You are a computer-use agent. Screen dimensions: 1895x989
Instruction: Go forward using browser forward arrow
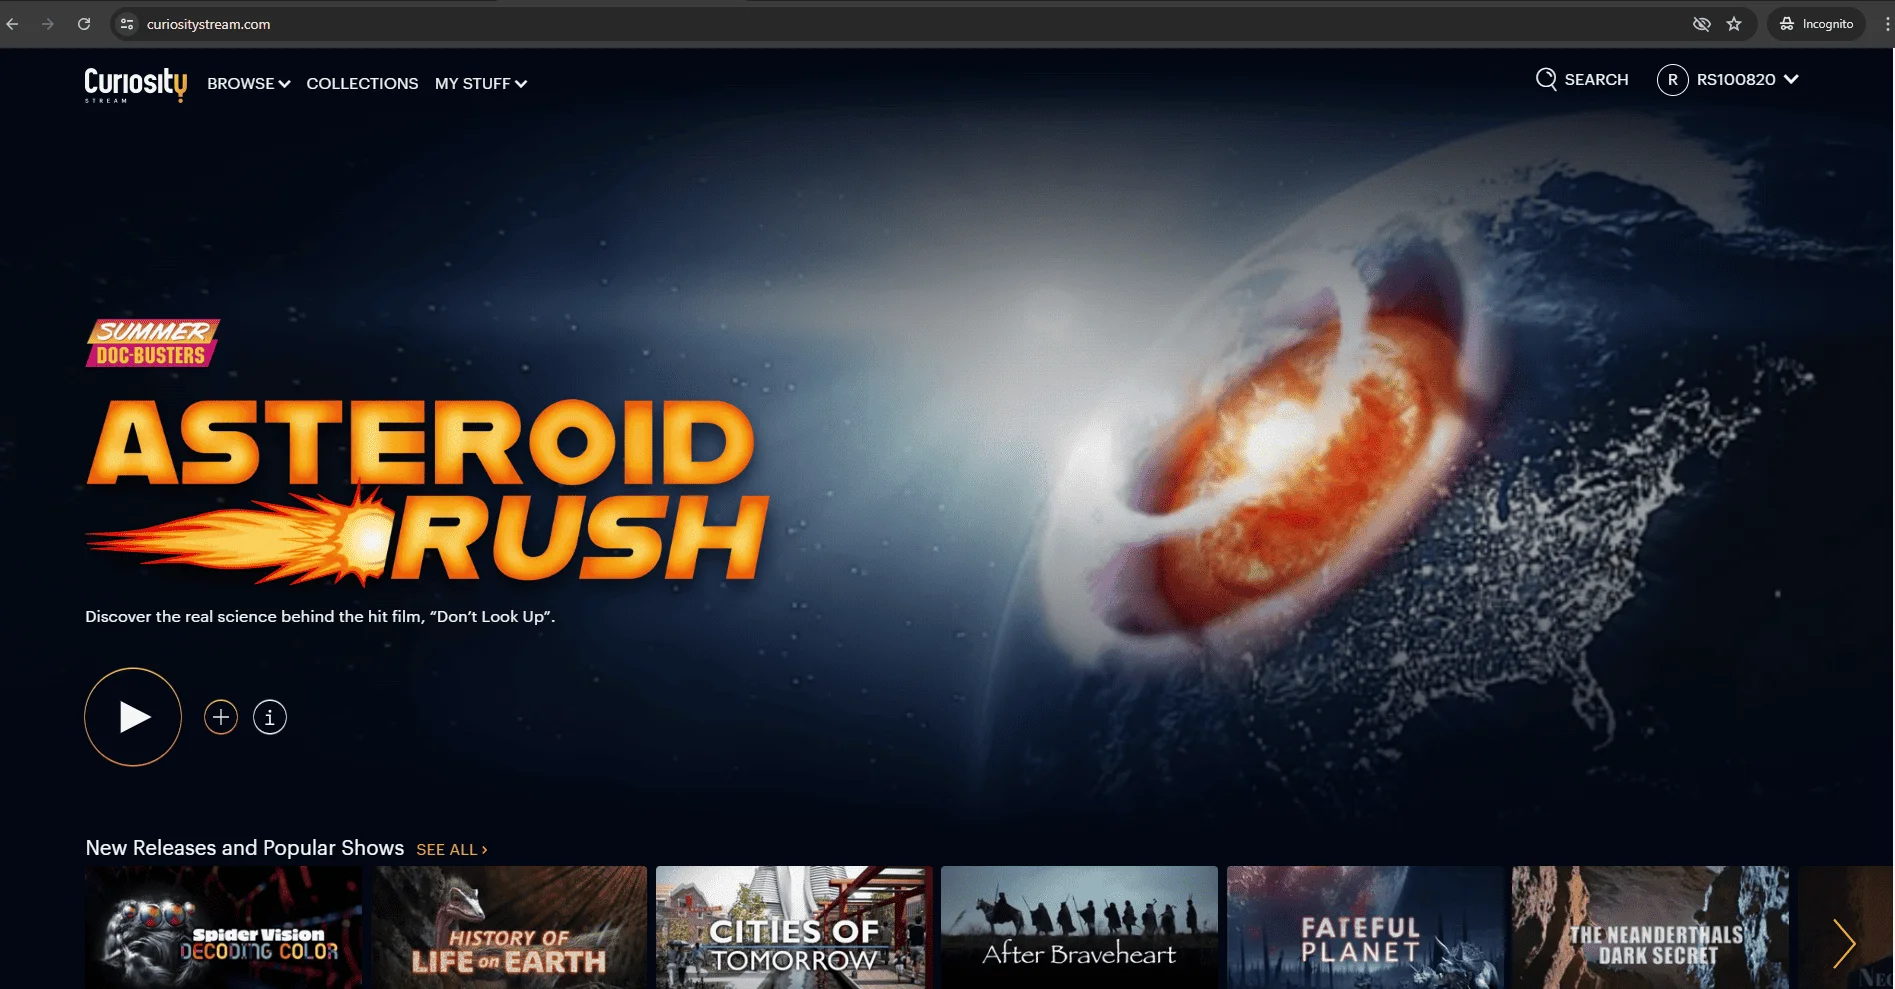(48, 24)
